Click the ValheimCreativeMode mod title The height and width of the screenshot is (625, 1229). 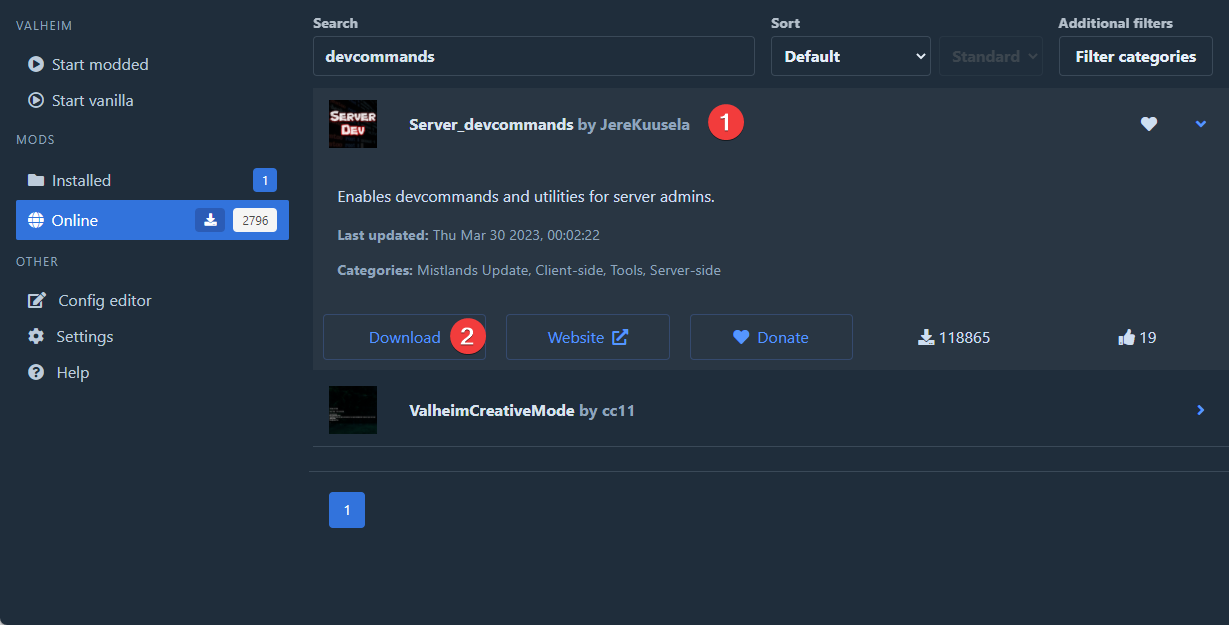tap(492, 410)
